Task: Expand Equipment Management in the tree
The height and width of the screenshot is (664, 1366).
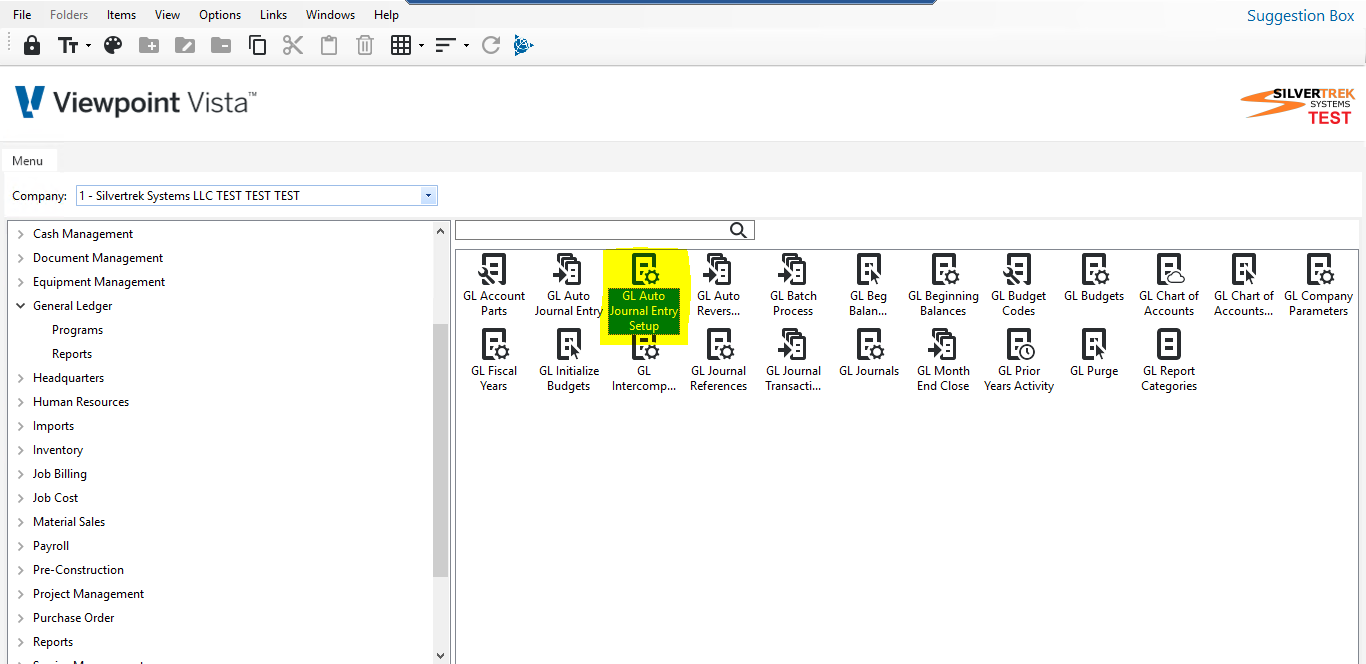Action: 21,282
